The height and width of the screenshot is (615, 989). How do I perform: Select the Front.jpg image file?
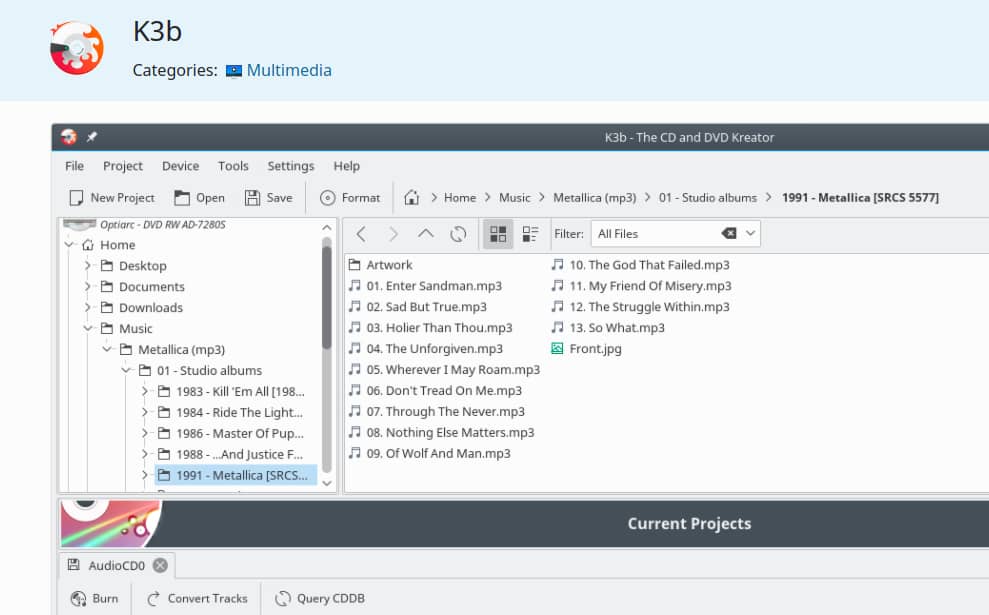pyautogui.click(x=587, y=348)
